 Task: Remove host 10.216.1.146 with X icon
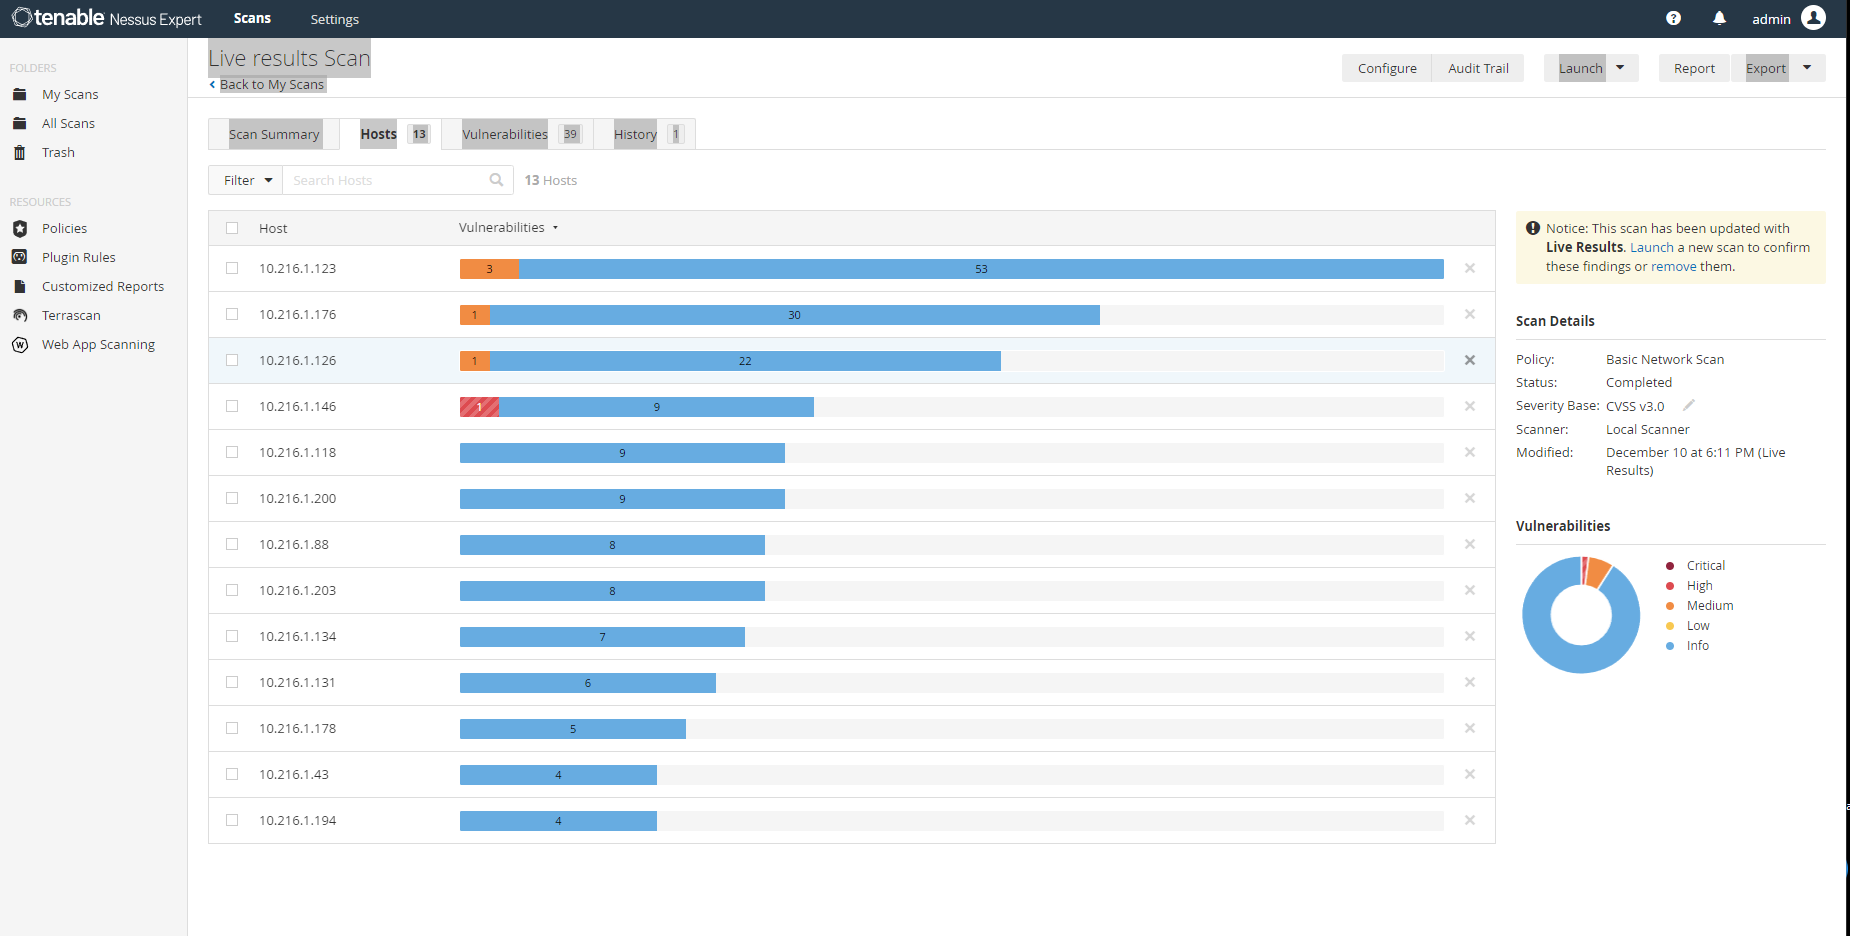click(x=1470, y=406)
